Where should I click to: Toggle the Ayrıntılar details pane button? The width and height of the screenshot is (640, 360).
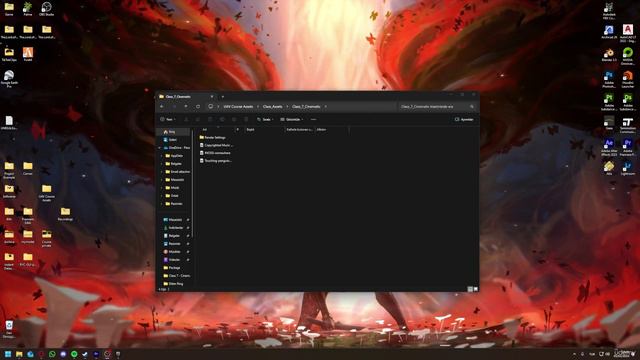coord(464,120)
